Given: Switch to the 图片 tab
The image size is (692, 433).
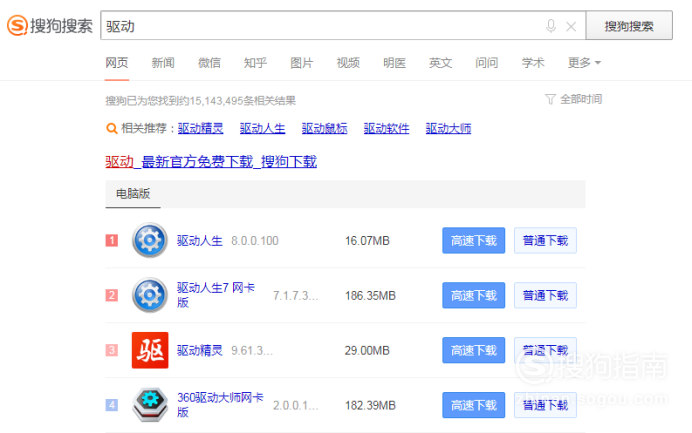Looking at the screenshot, I should pyautogui.click(x=301, y=63).
